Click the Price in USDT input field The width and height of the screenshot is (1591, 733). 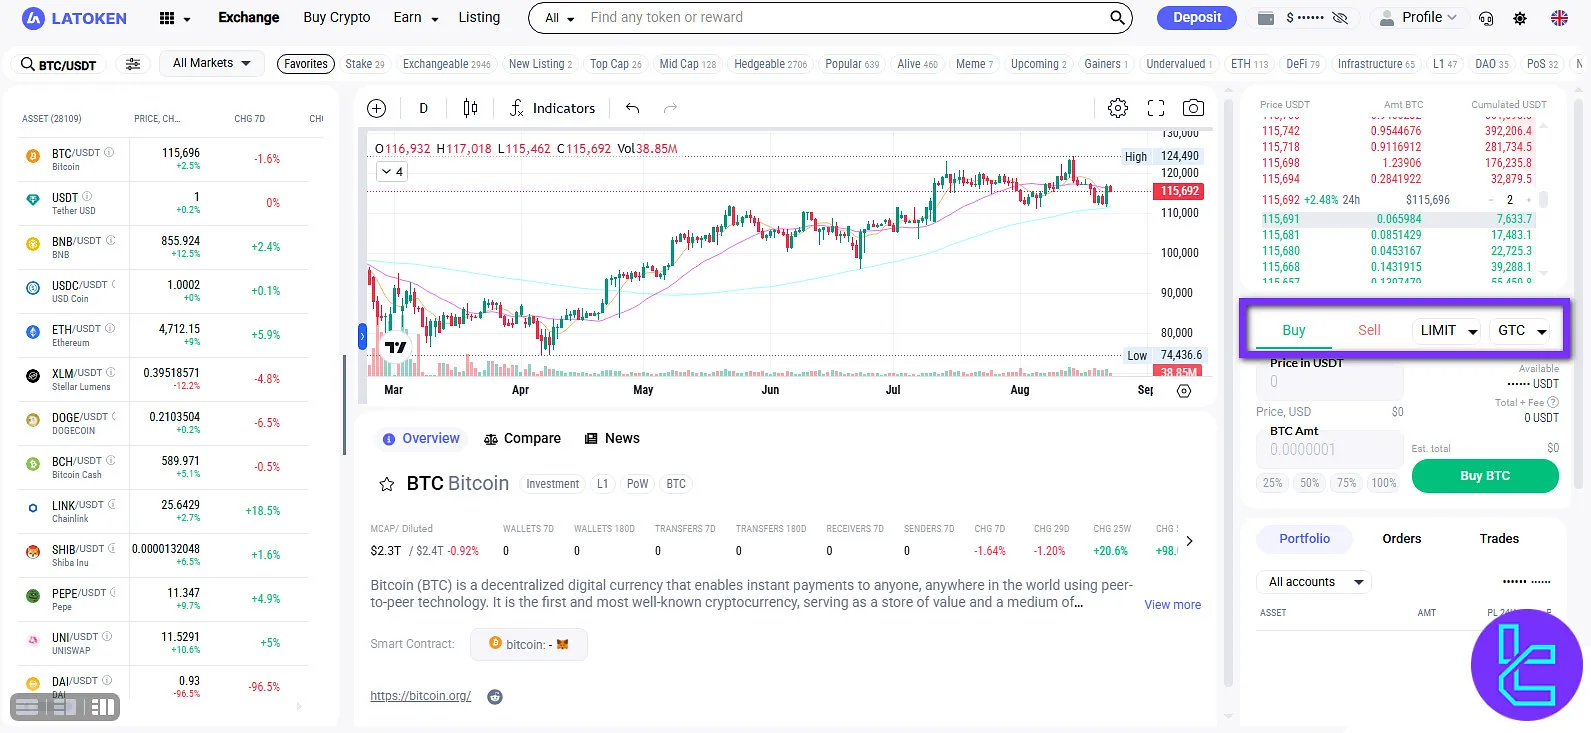pyautogui.click(x=1329, y=382)
